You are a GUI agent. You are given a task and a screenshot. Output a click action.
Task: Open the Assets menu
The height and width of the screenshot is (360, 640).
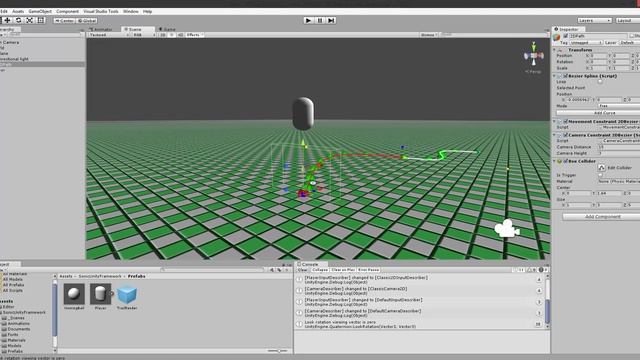coord(18,11)
